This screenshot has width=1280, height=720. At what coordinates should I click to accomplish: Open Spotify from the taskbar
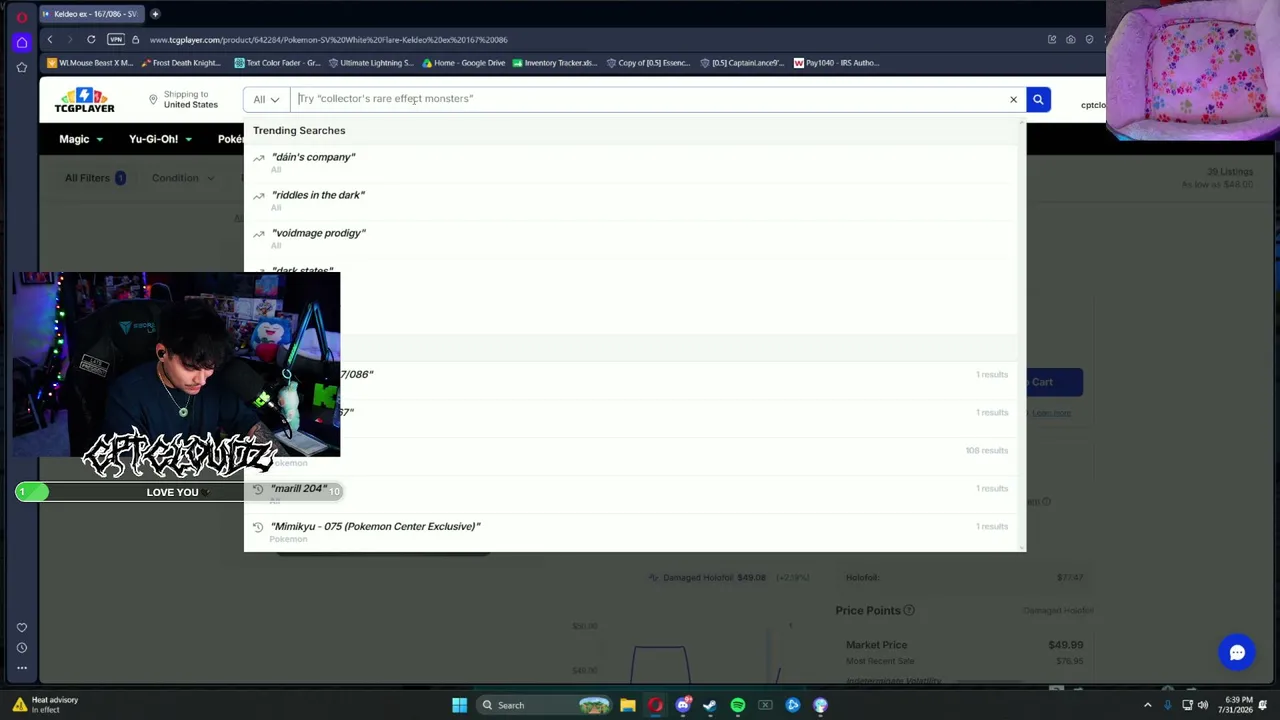click(738, 705)
